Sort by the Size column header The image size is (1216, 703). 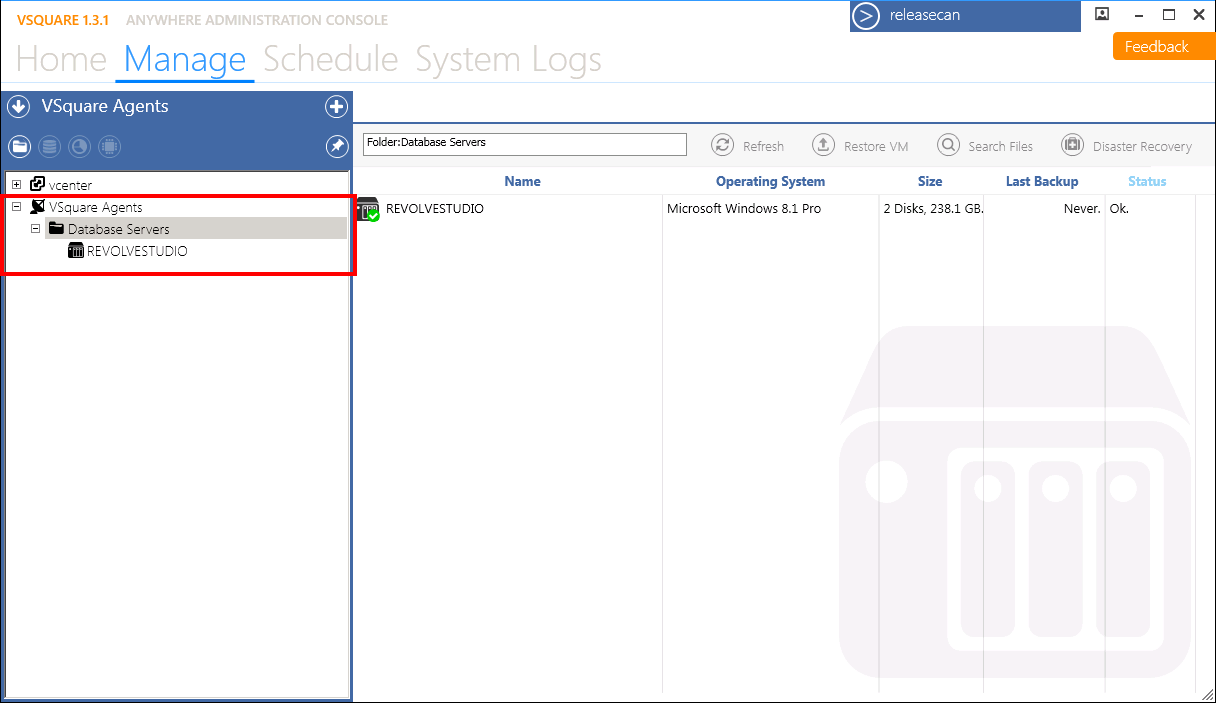[930, 181]
